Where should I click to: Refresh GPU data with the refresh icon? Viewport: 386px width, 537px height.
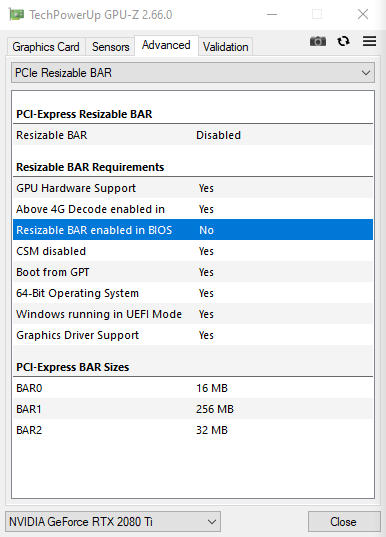tap(343, 41)
